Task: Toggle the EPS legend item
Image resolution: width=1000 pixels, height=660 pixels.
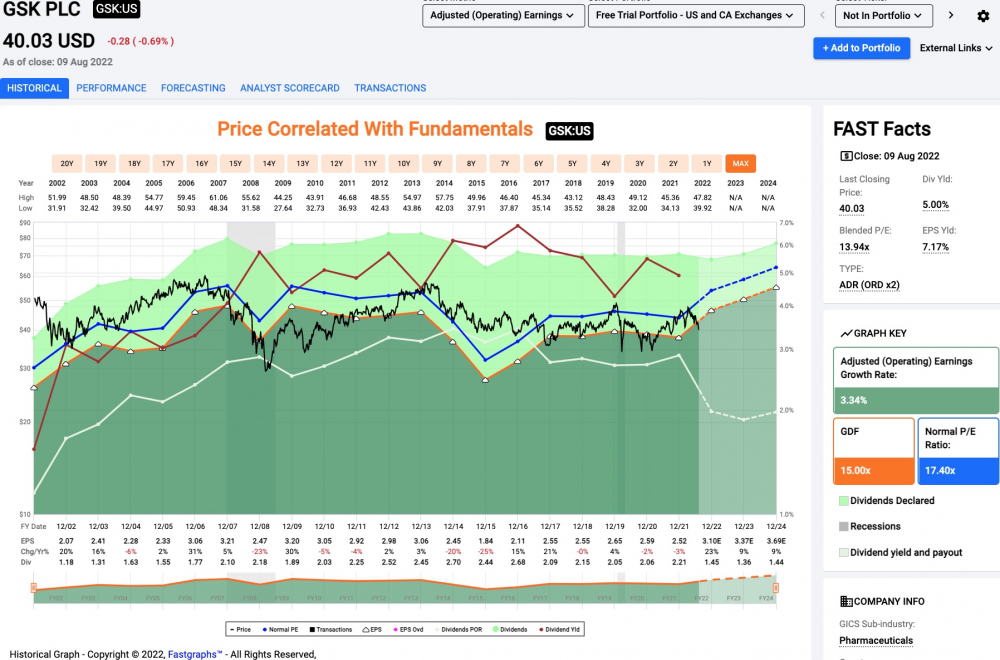Action: (x=372, y=629)
